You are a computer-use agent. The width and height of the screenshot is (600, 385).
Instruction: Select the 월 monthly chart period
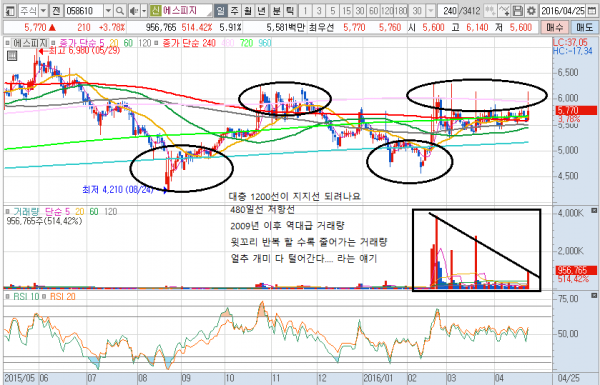(x=248, y=11)
